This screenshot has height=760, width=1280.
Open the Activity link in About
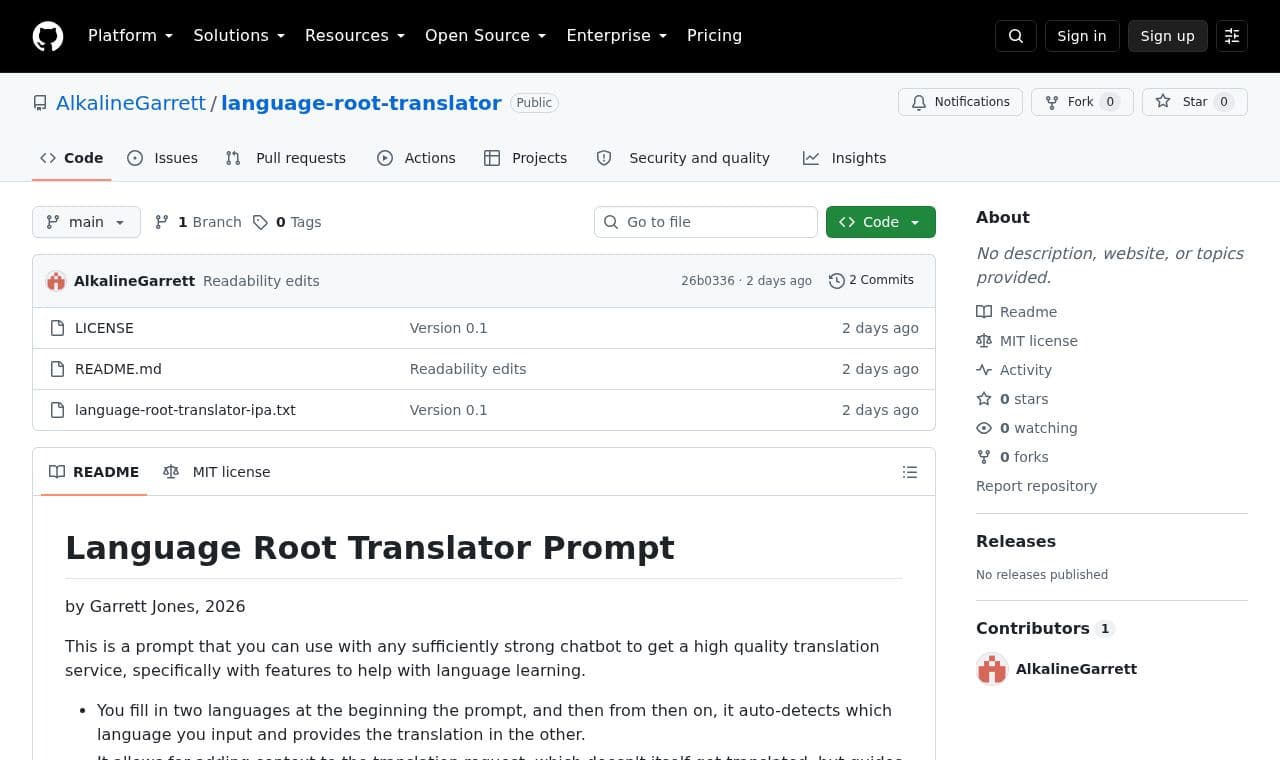1014,370
